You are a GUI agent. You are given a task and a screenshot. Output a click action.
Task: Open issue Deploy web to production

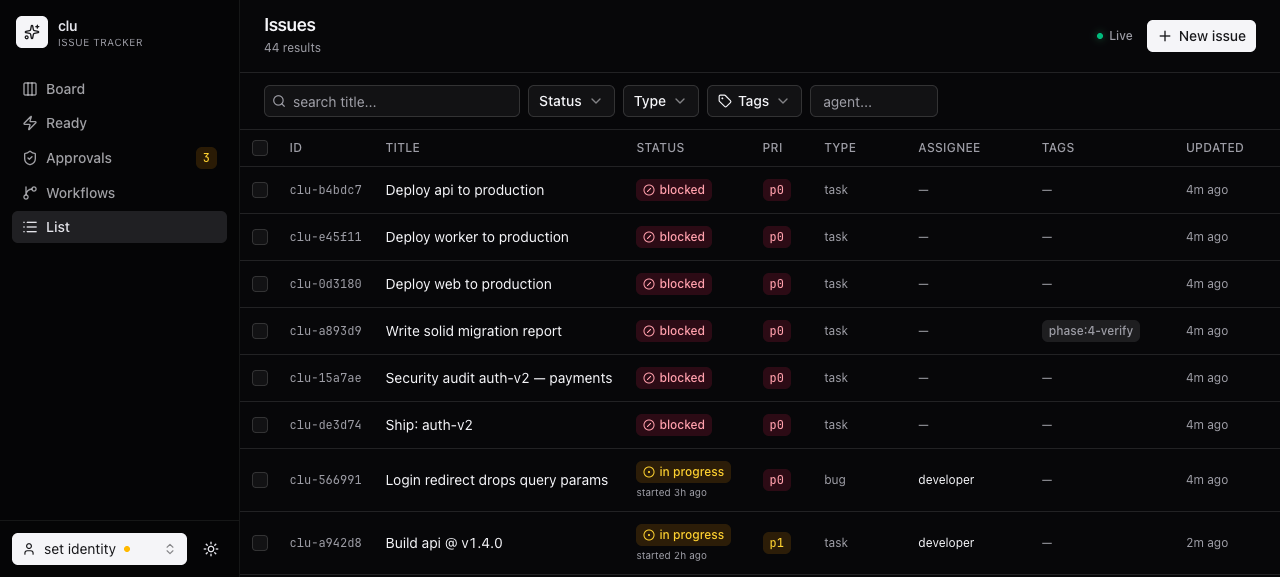click(x=468, y=284)
